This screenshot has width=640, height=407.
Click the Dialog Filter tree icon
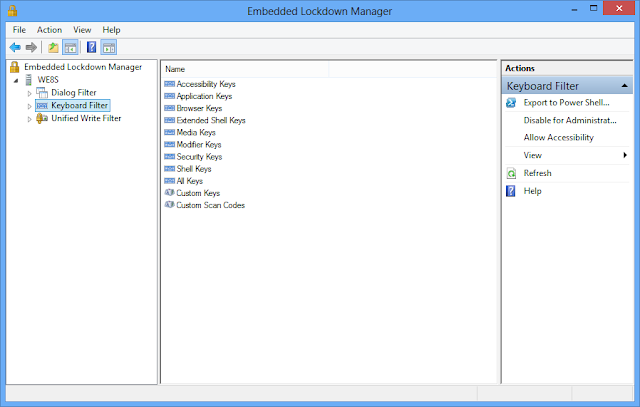point(42,93)
